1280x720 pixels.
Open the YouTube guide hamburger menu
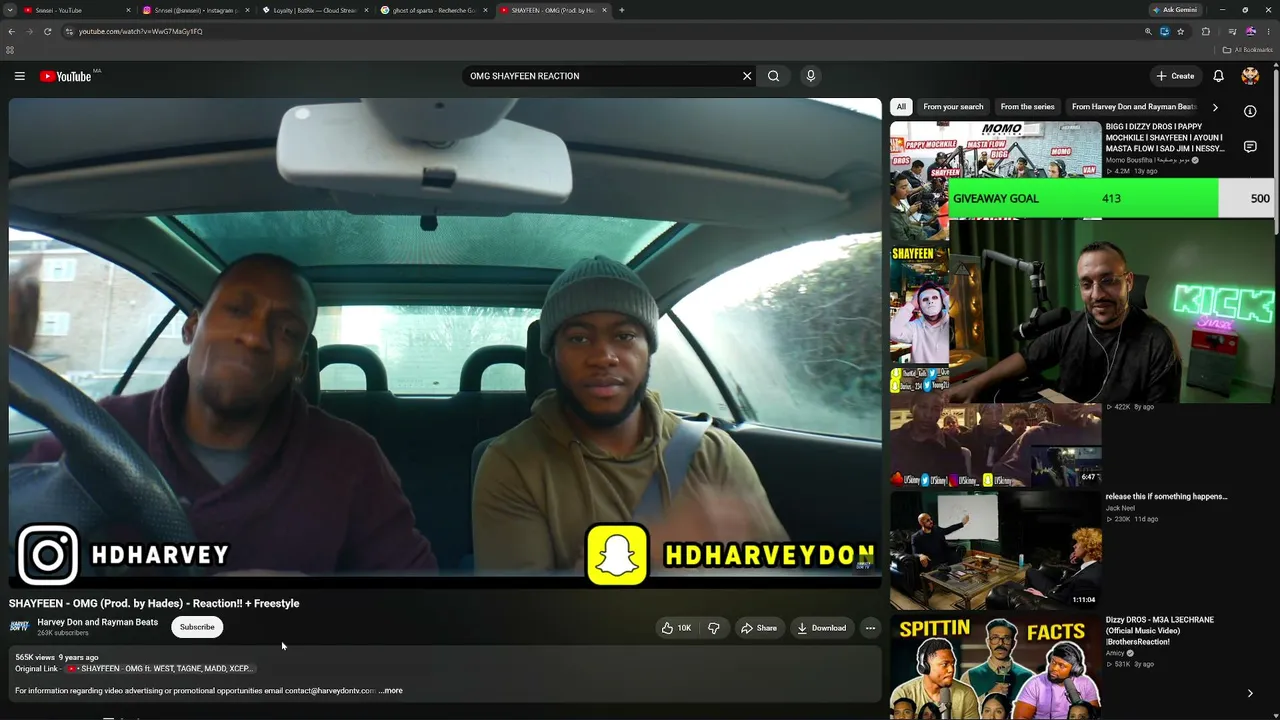[x=19, y=76]
